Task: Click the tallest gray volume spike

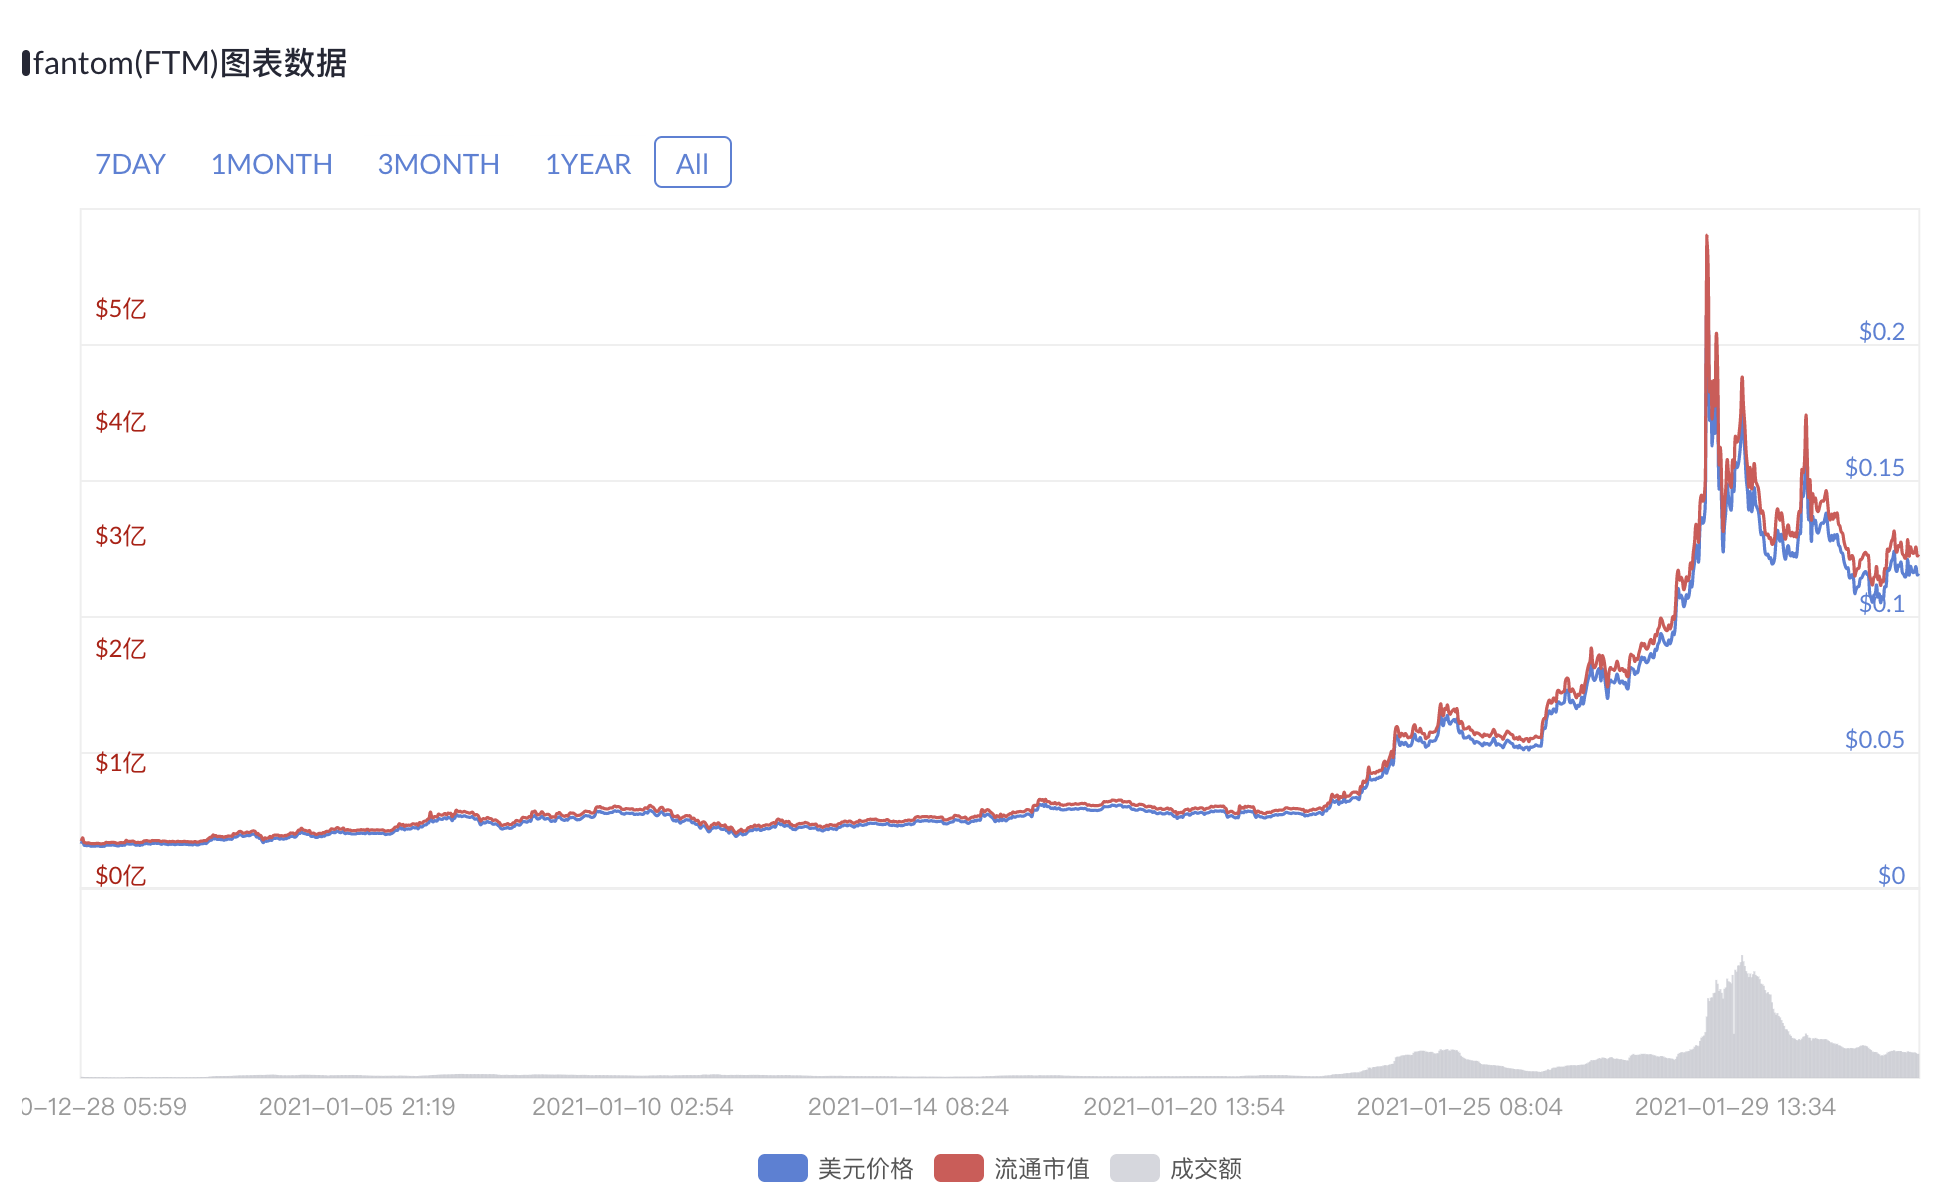Action: pos(1742,960)
